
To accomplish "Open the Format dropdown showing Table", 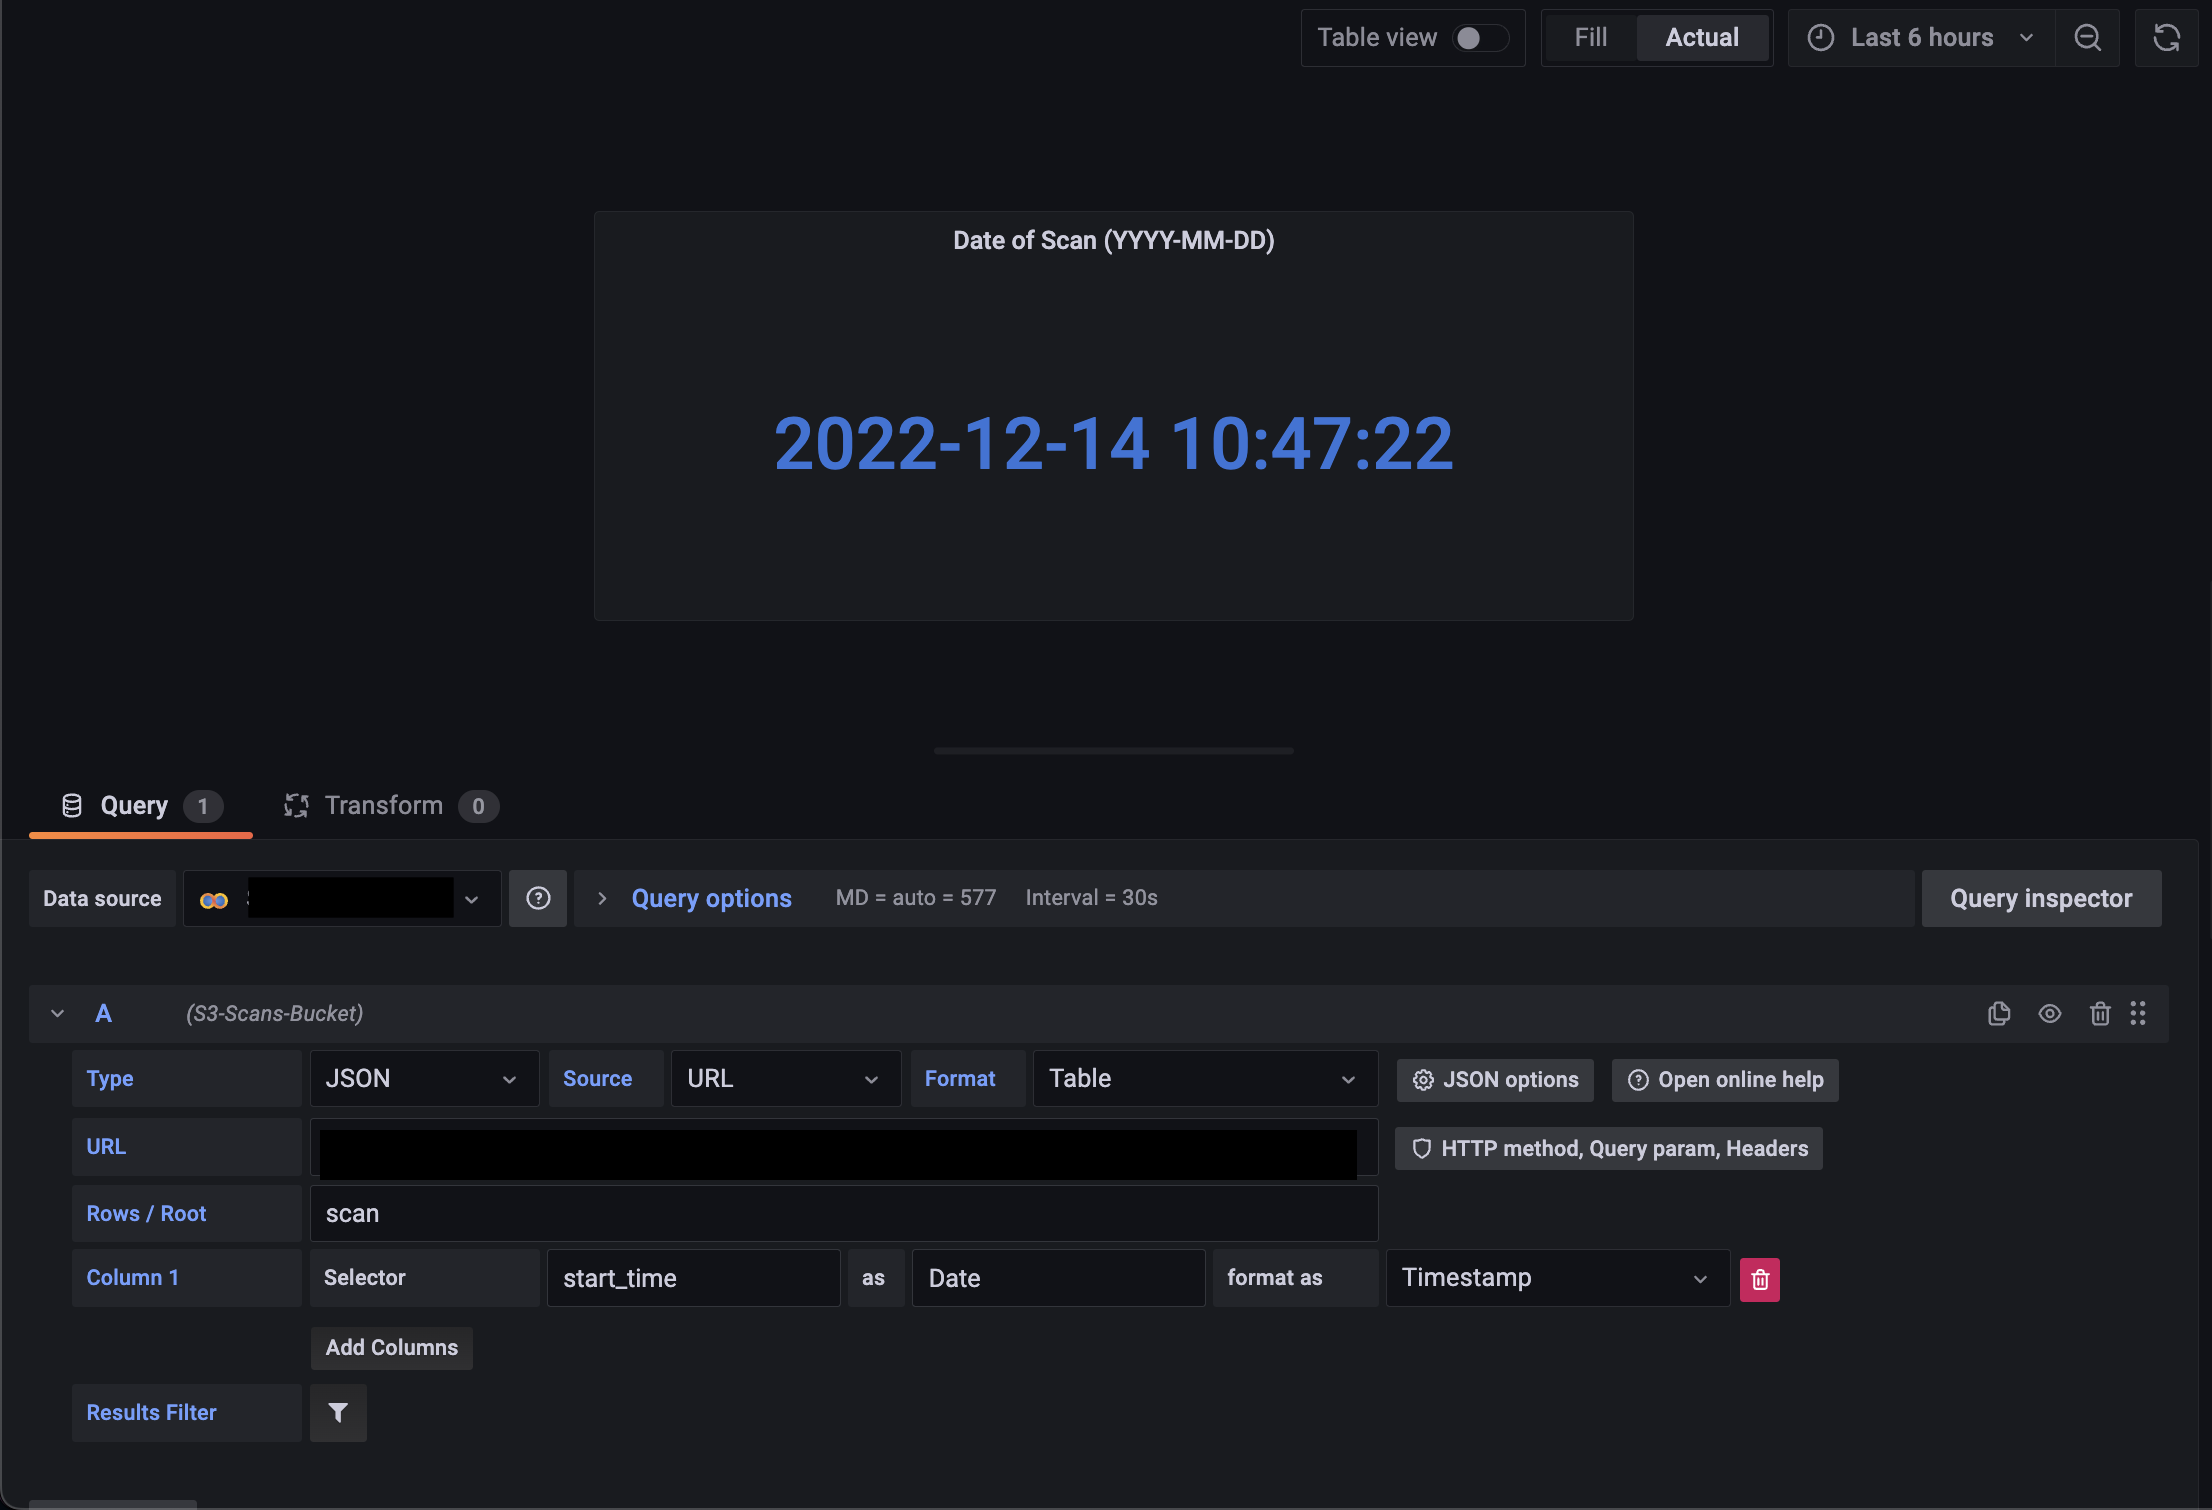I will coord(1203,1078).
